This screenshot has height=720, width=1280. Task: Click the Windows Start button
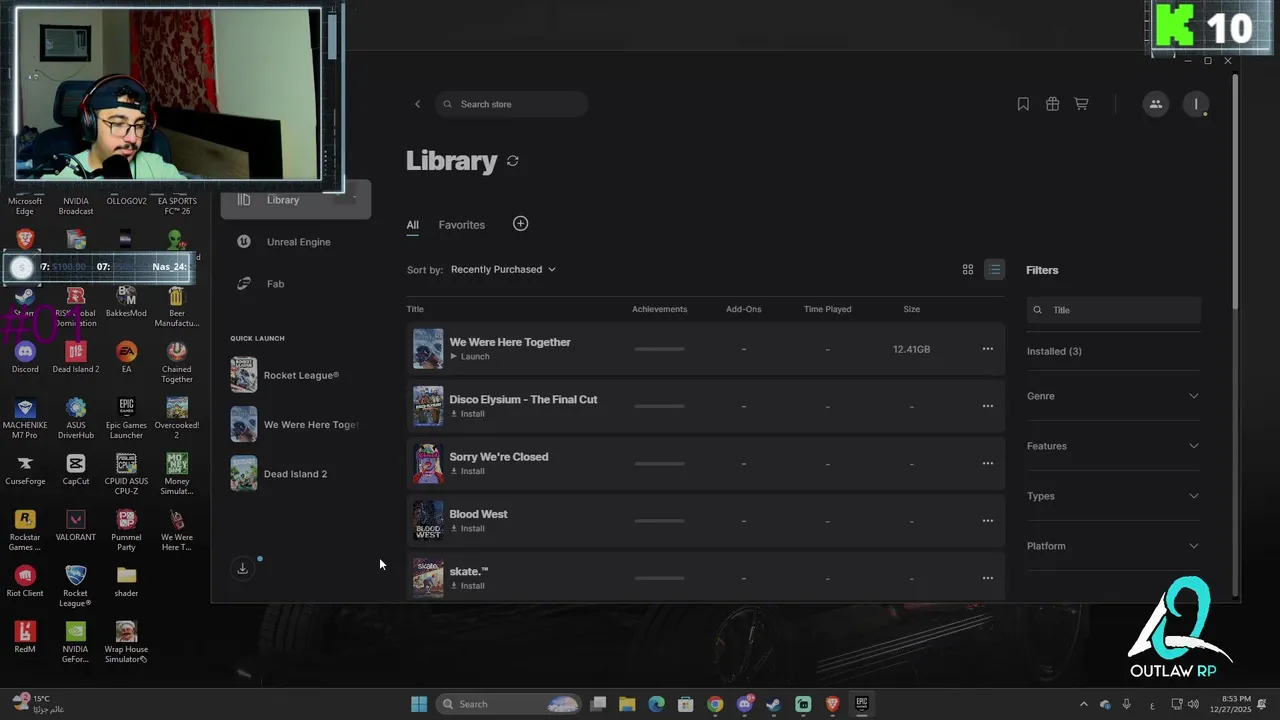419,704
